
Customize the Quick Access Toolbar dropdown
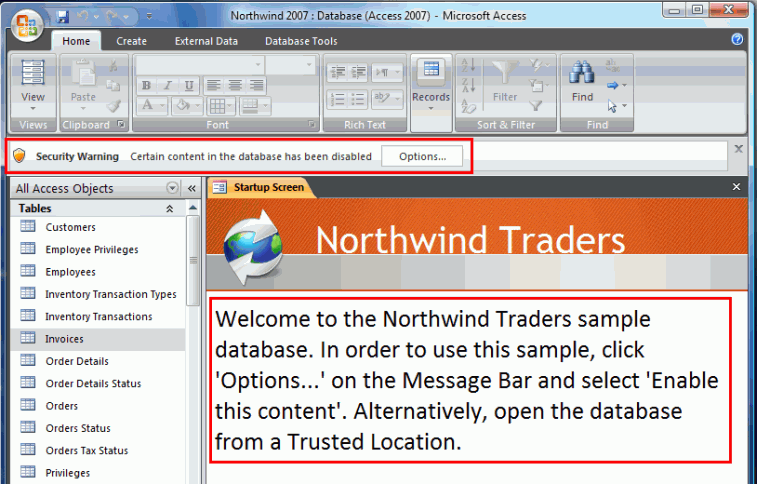(149, 16)
